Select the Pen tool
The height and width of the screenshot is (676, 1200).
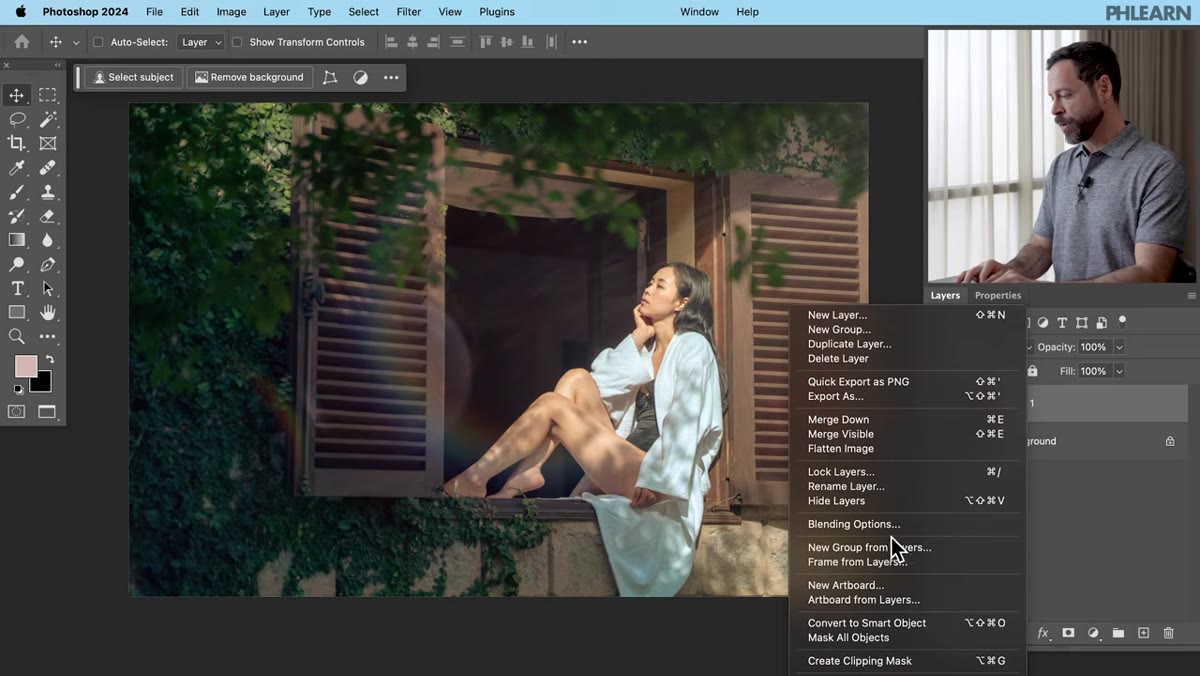click(47, 265)
